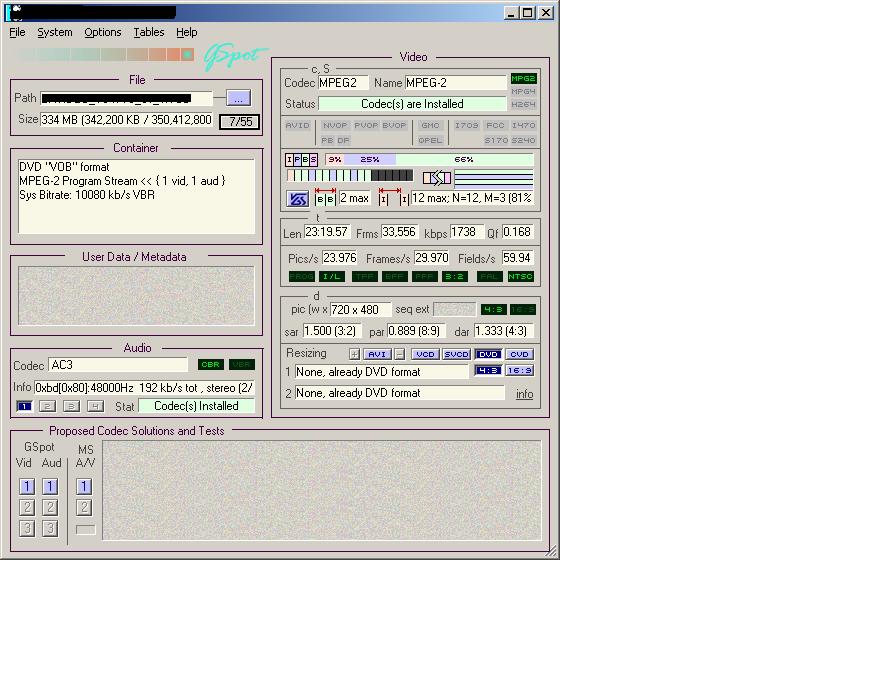Open the resizing info link
Viewport: 887px width, 683px height.
(x=524, y=394)
